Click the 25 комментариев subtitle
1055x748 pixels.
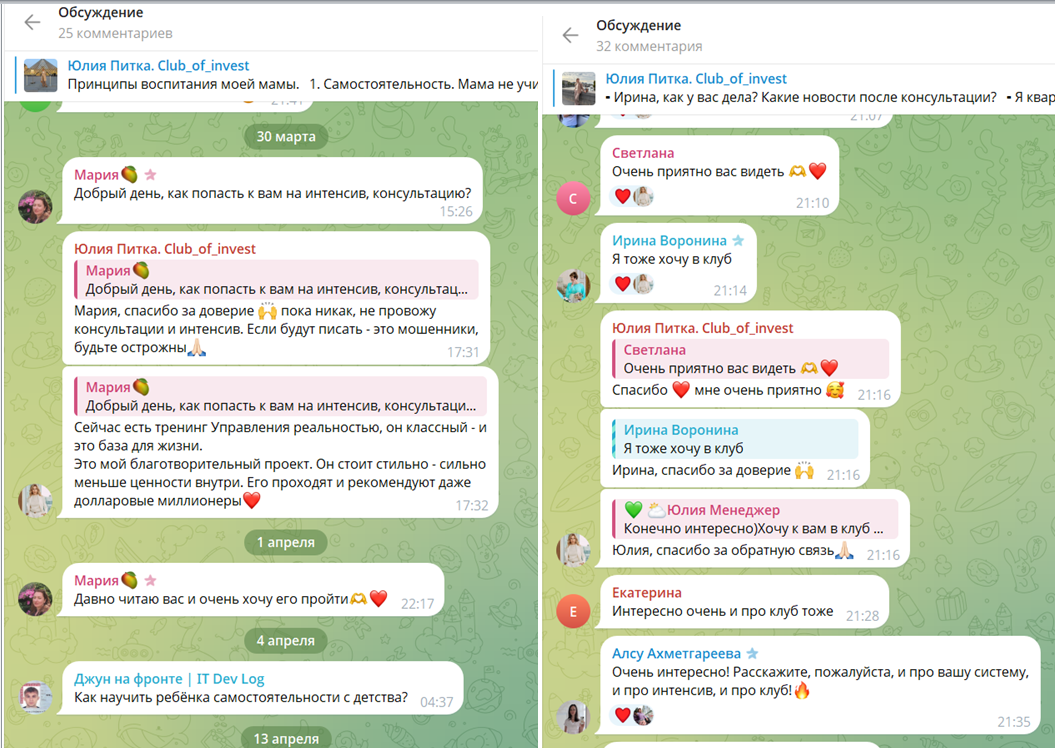click(115, 33)
